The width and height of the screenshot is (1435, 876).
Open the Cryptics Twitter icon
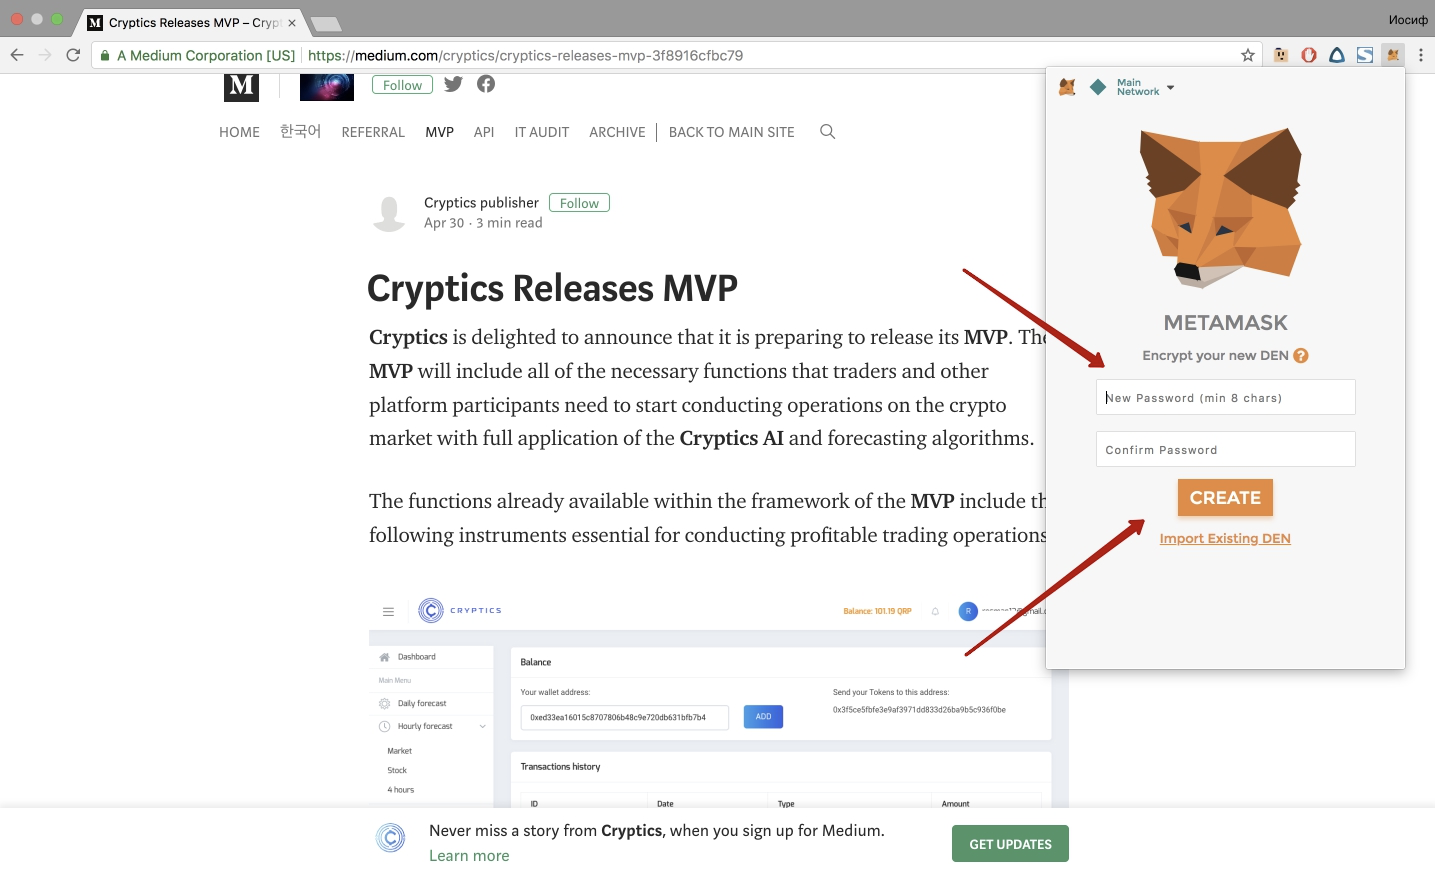pos(453,84)
